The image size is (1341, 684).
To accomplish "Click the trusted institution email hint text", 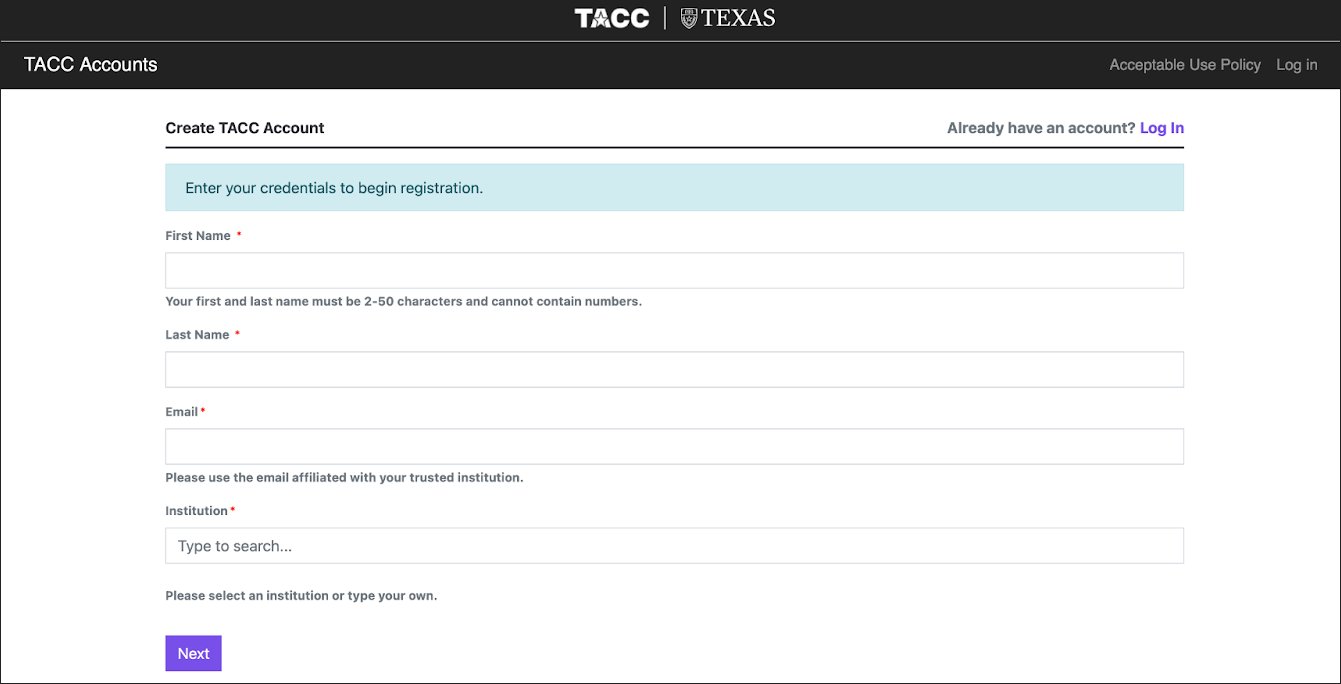I will [344, 478].
